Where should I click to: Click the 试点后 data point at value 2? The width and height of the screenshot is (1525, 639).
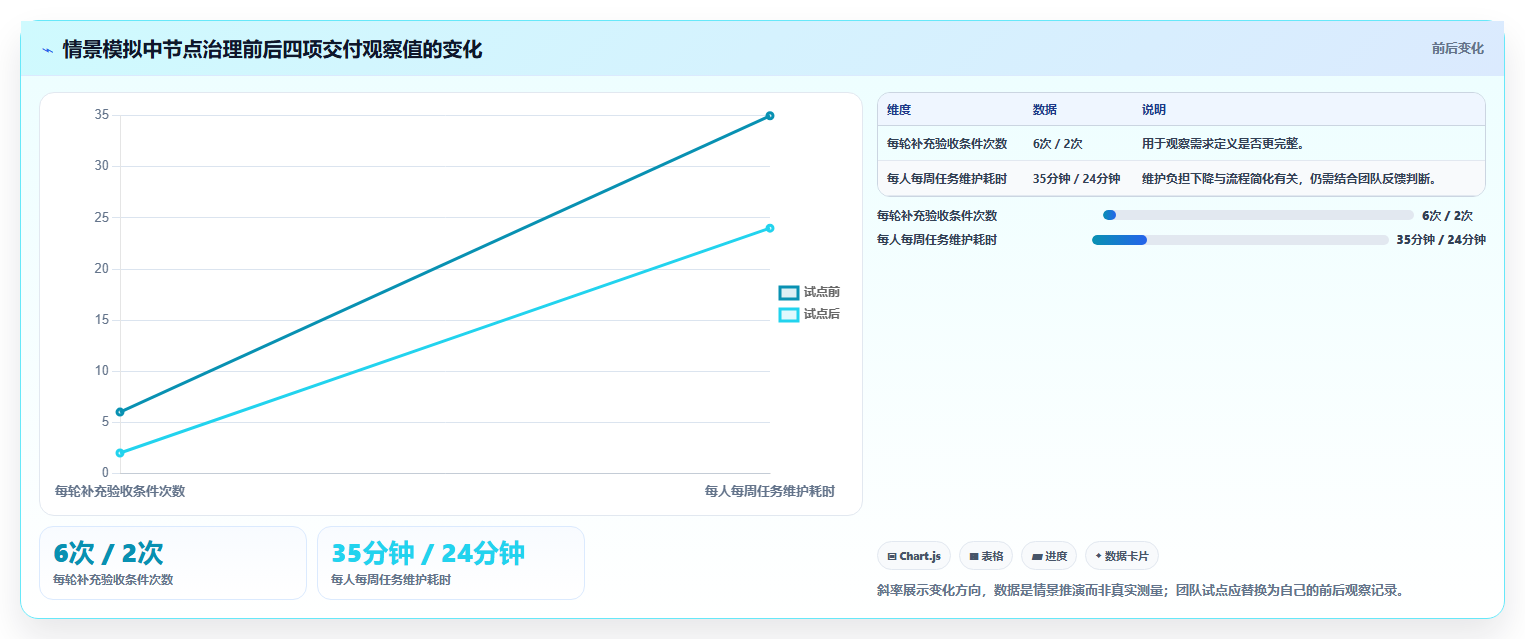pyautogui.click(x=120, y=453)
